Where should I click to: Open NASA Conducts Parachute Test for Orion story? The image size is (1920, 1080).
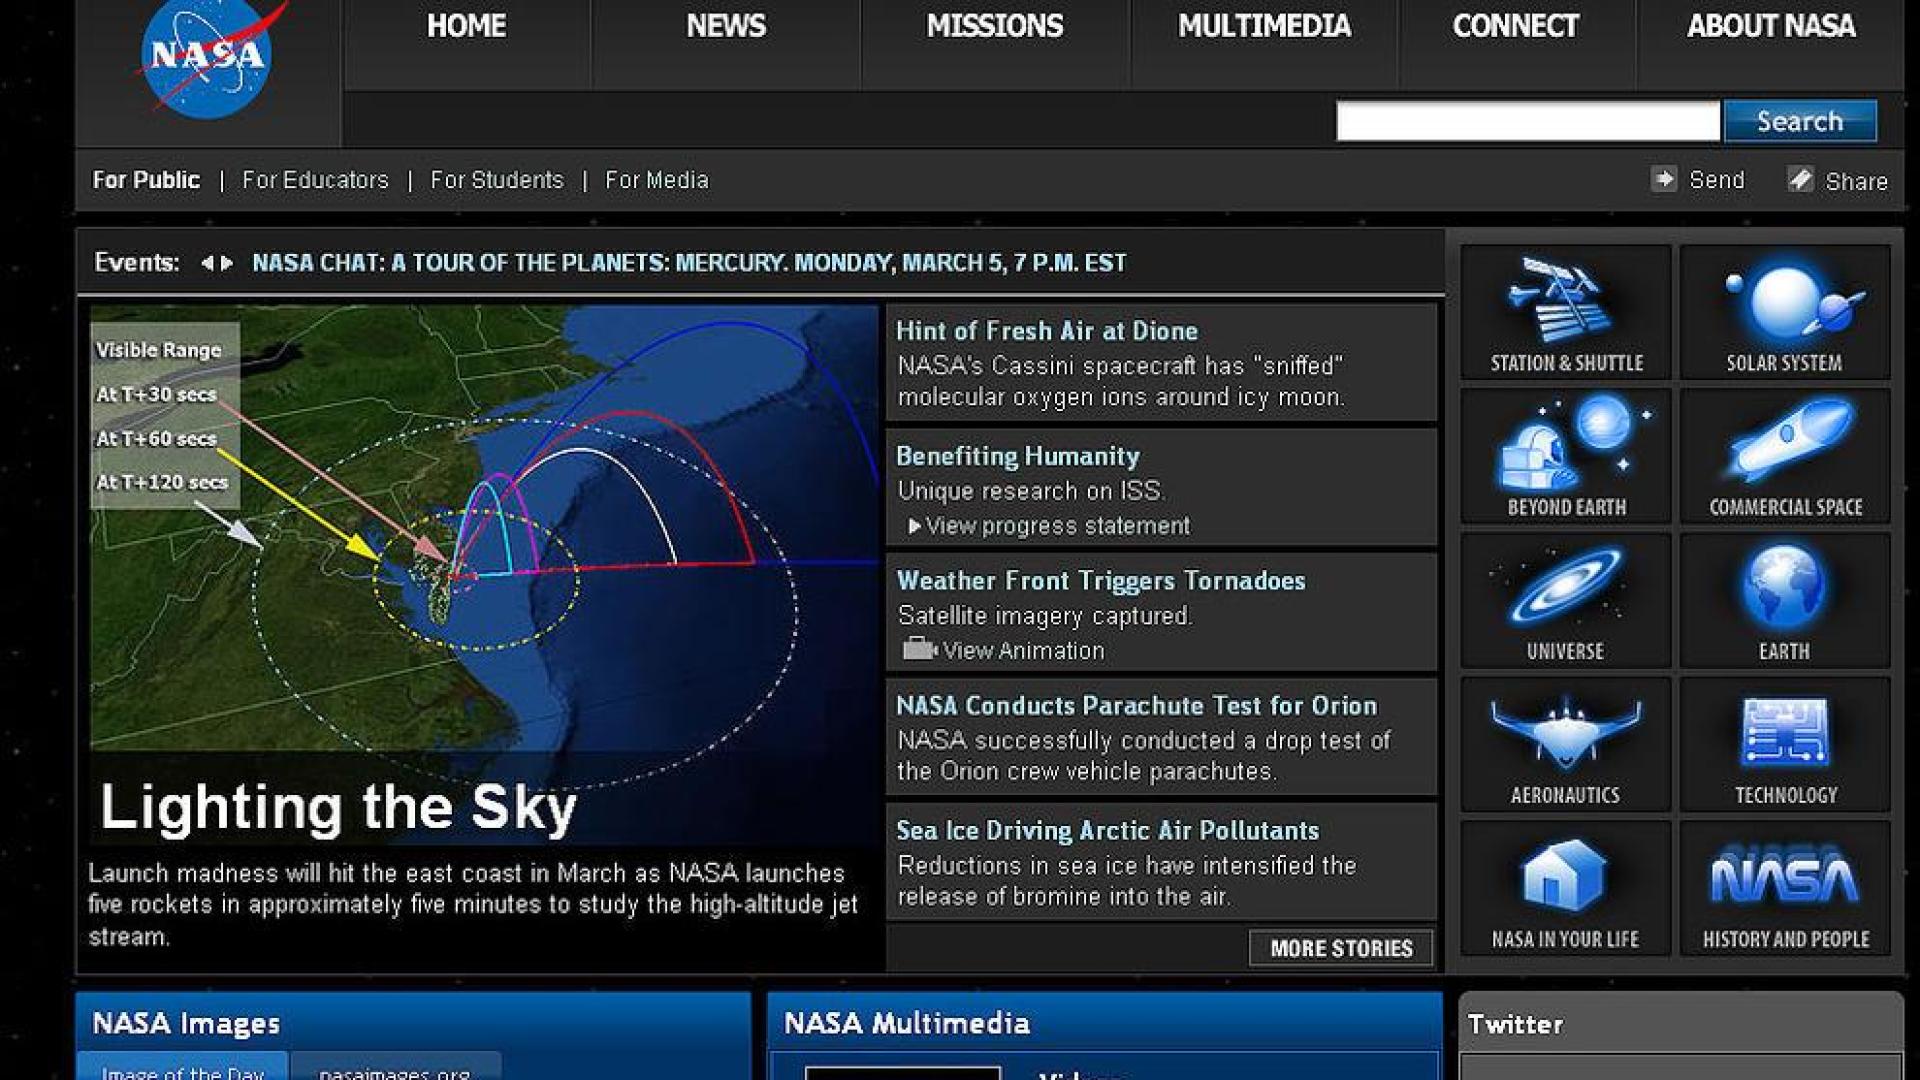pyautogui.click(x=1137, y=706)
